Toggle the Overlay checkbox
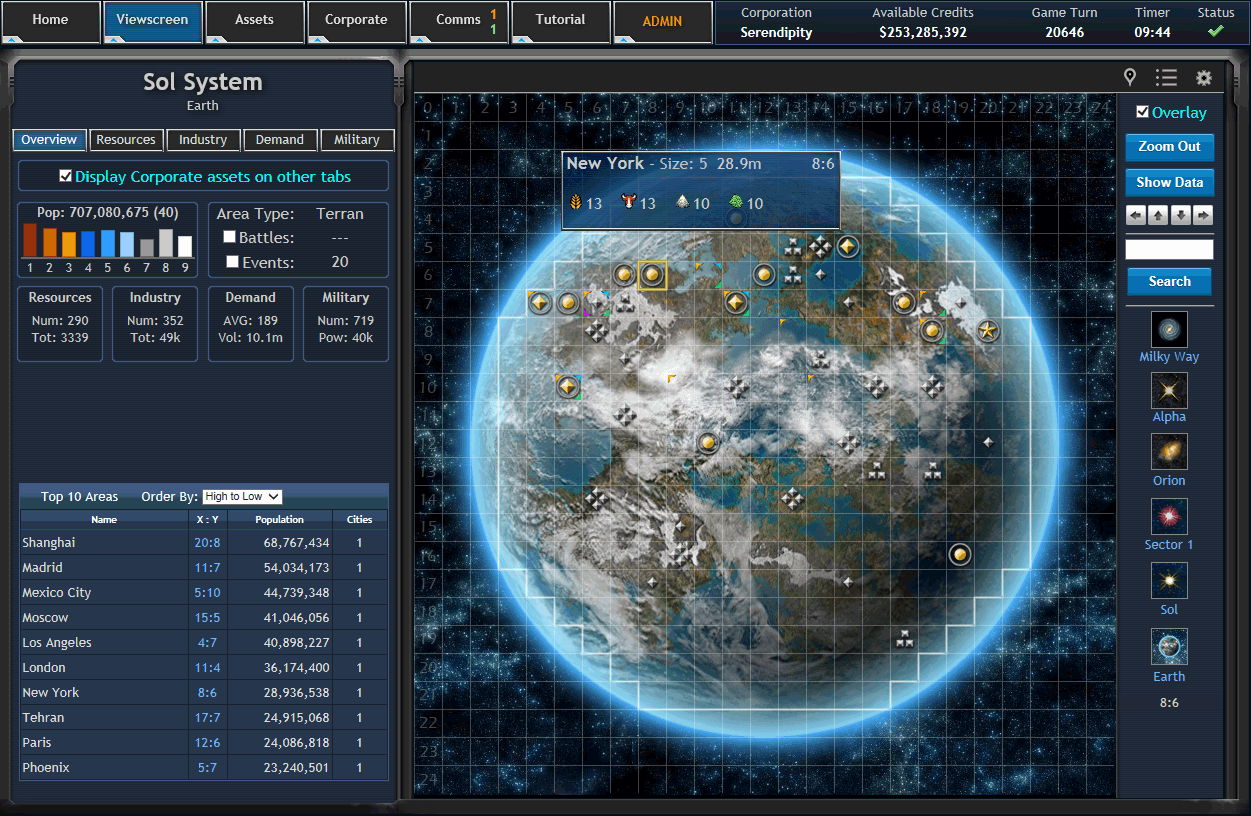Screen dimensions: 1251x816 pos(1142,112)
